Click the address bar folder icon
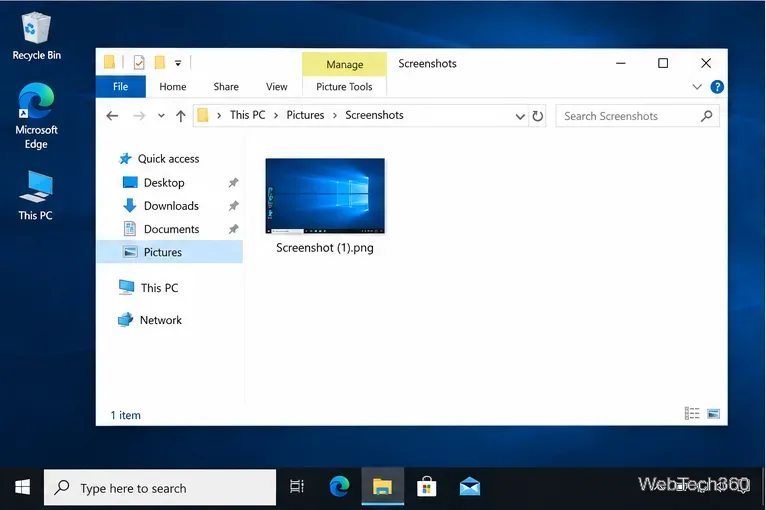 (202, 115)
